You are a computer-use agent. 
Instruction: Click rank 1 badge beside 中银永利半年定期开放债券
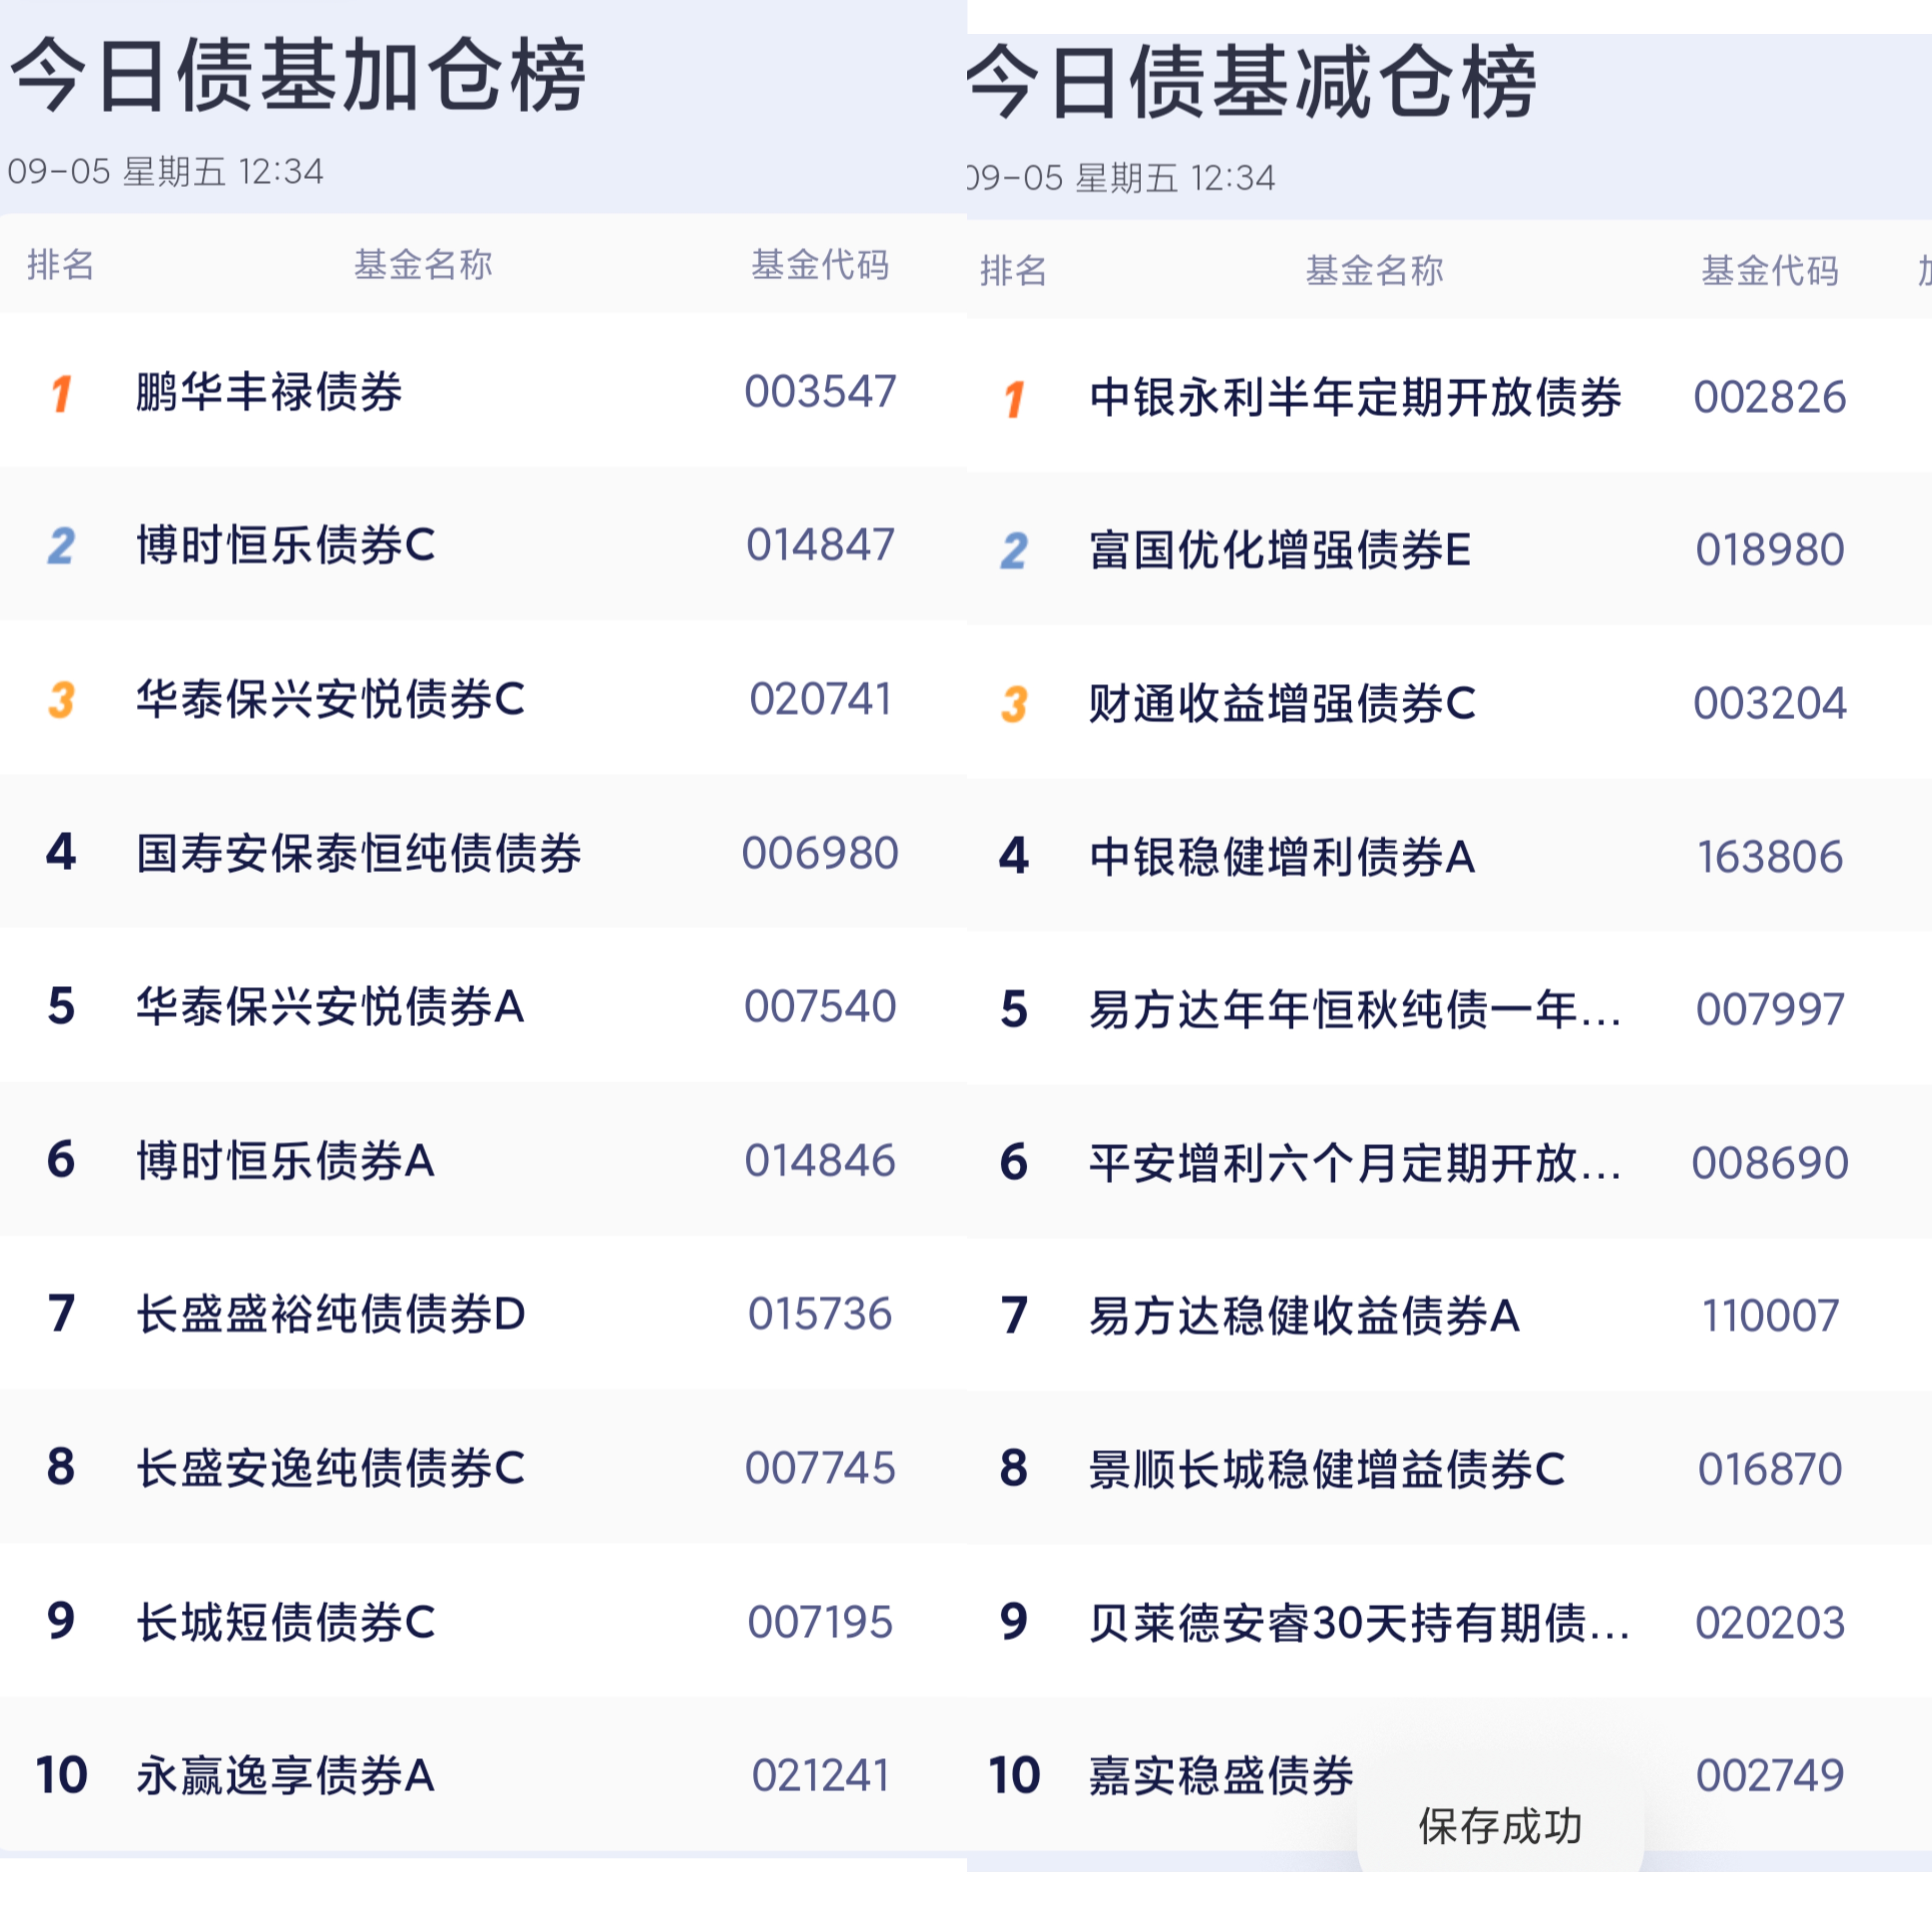[1014, 399]
